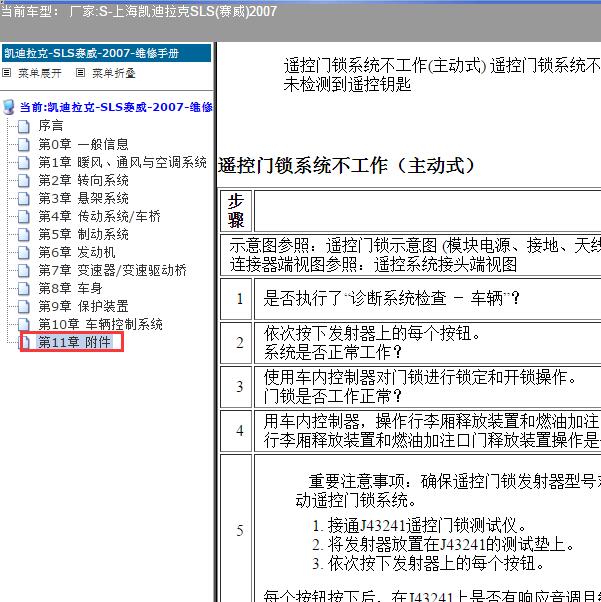Select the root node 当前:凯迪拉克-SLS赛威-2007-维修
This screenshot has width=601, height=602.
point(116,107)
